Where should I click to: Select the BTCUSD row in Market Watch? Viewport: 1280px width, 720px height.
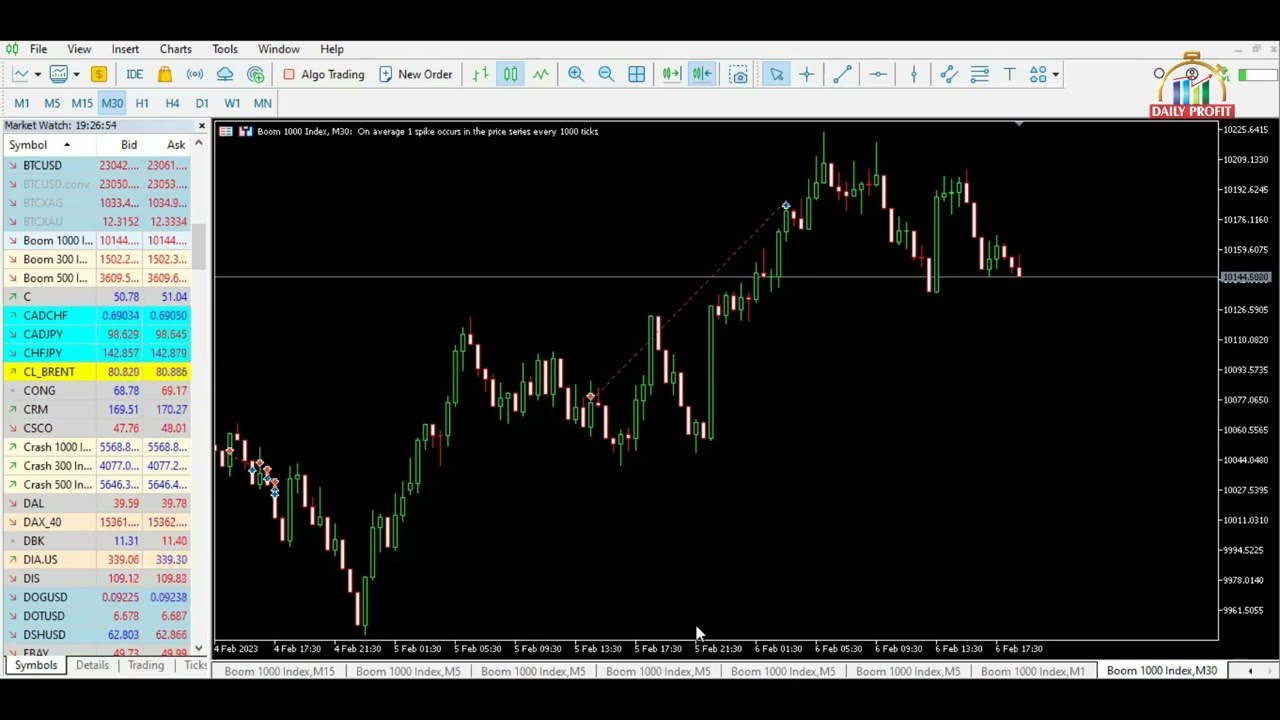point(97,165)
